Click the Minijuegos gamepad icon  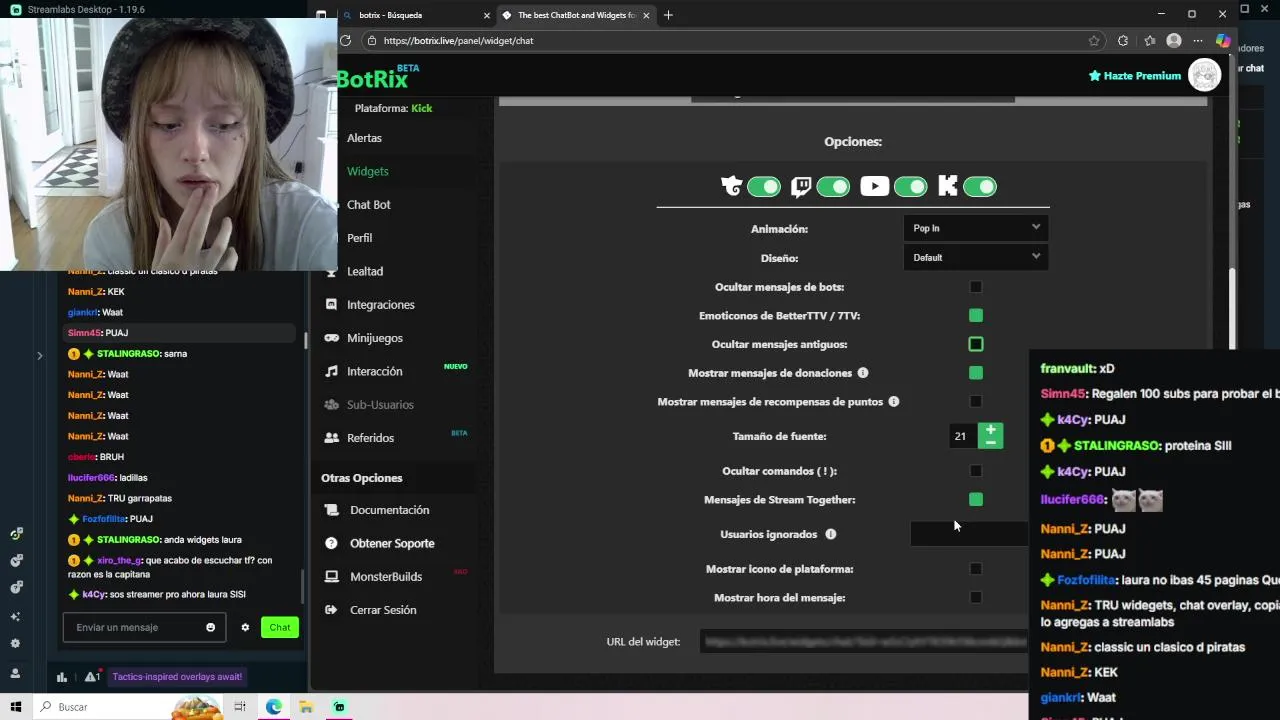332,338
